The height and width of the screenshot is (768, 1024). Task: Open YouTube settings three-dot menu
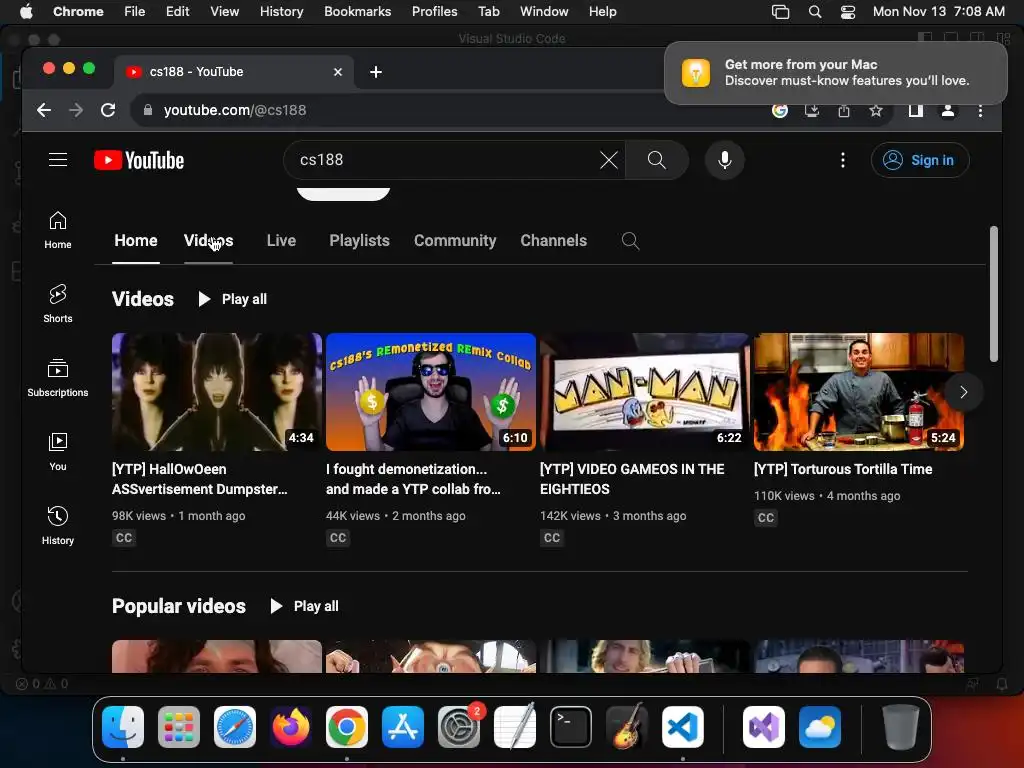tap(842, 160)
